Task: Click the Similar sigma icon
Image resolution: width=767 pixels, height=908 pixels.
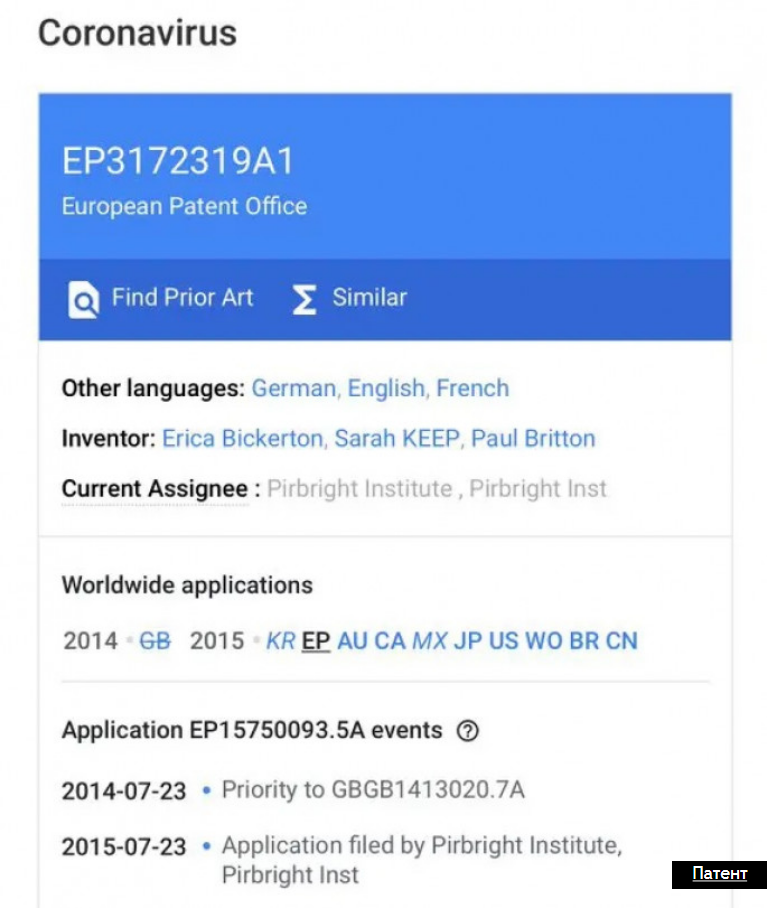Action: 304,299
